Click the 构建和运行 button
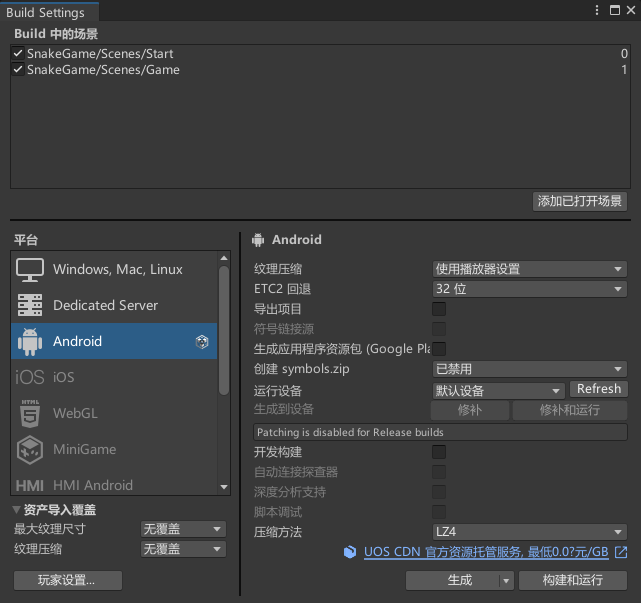 click(x=573, y=581)
